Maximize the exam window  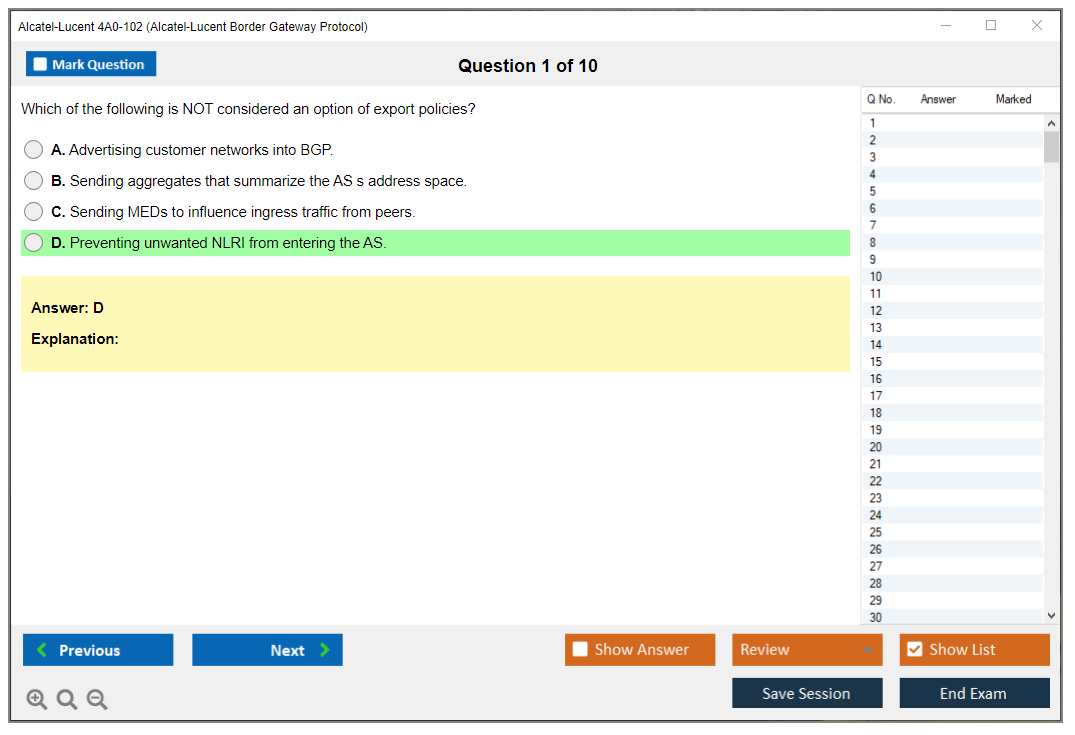pos(991,26)
